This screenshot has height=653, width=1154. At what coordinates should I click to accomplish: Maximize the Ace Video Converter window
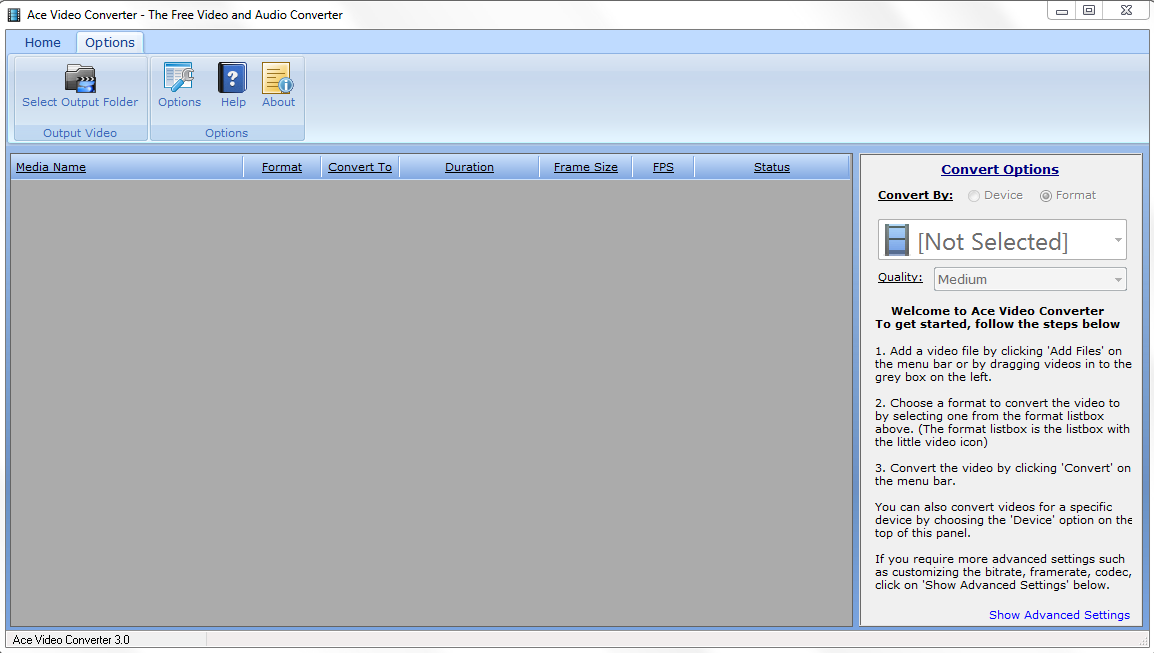click(x=1089, y=10)
